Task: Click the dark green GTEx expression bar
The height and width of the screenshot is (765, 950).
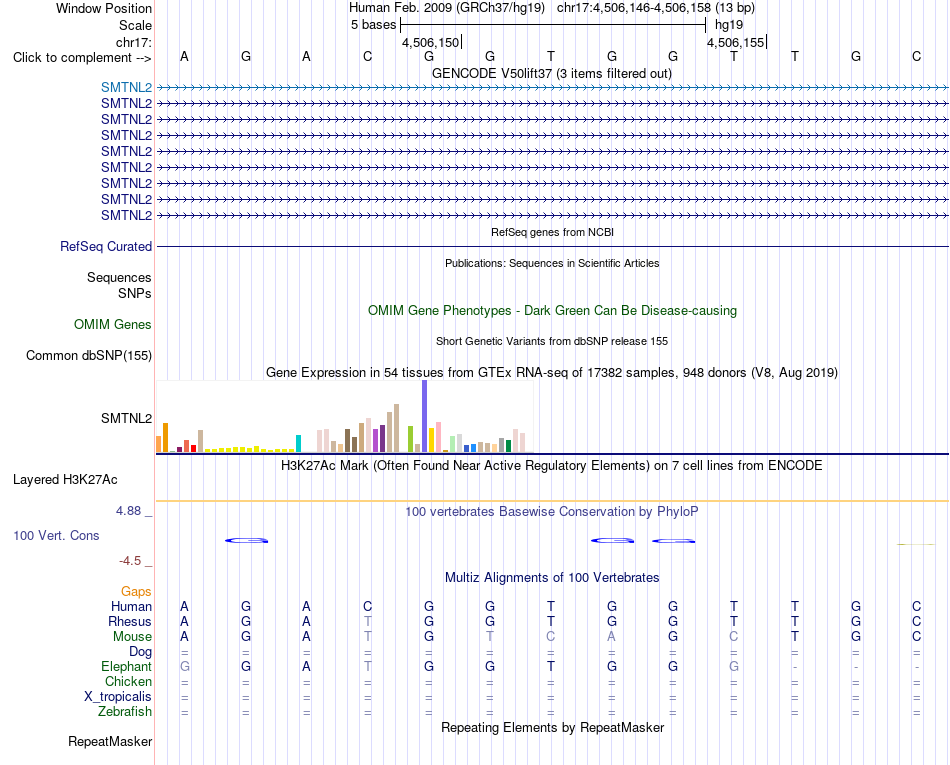Action: tap(508, 446)
